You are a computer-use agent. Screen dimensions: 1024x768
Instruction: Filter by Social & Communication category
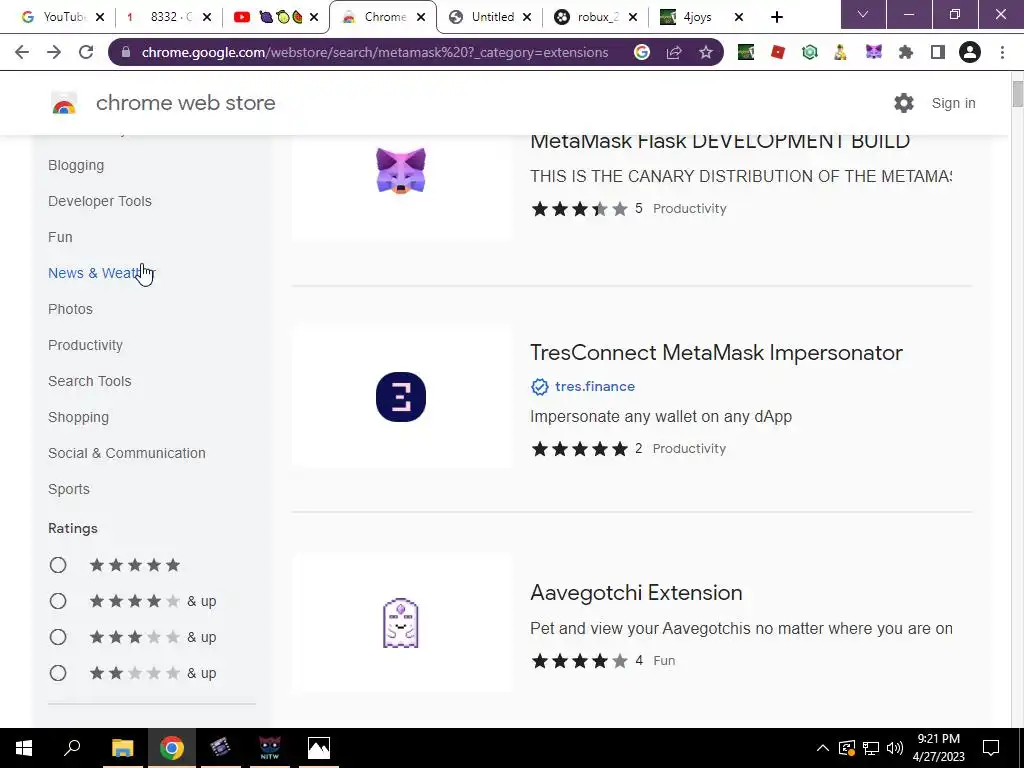pyautogui.click(x=127, y=453)
